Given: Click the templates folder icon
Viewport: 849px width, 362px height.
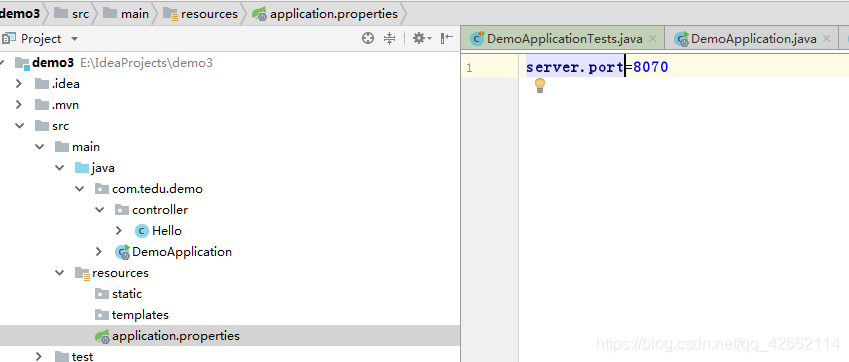Looking at the screenshot, I should pos(102,315).
